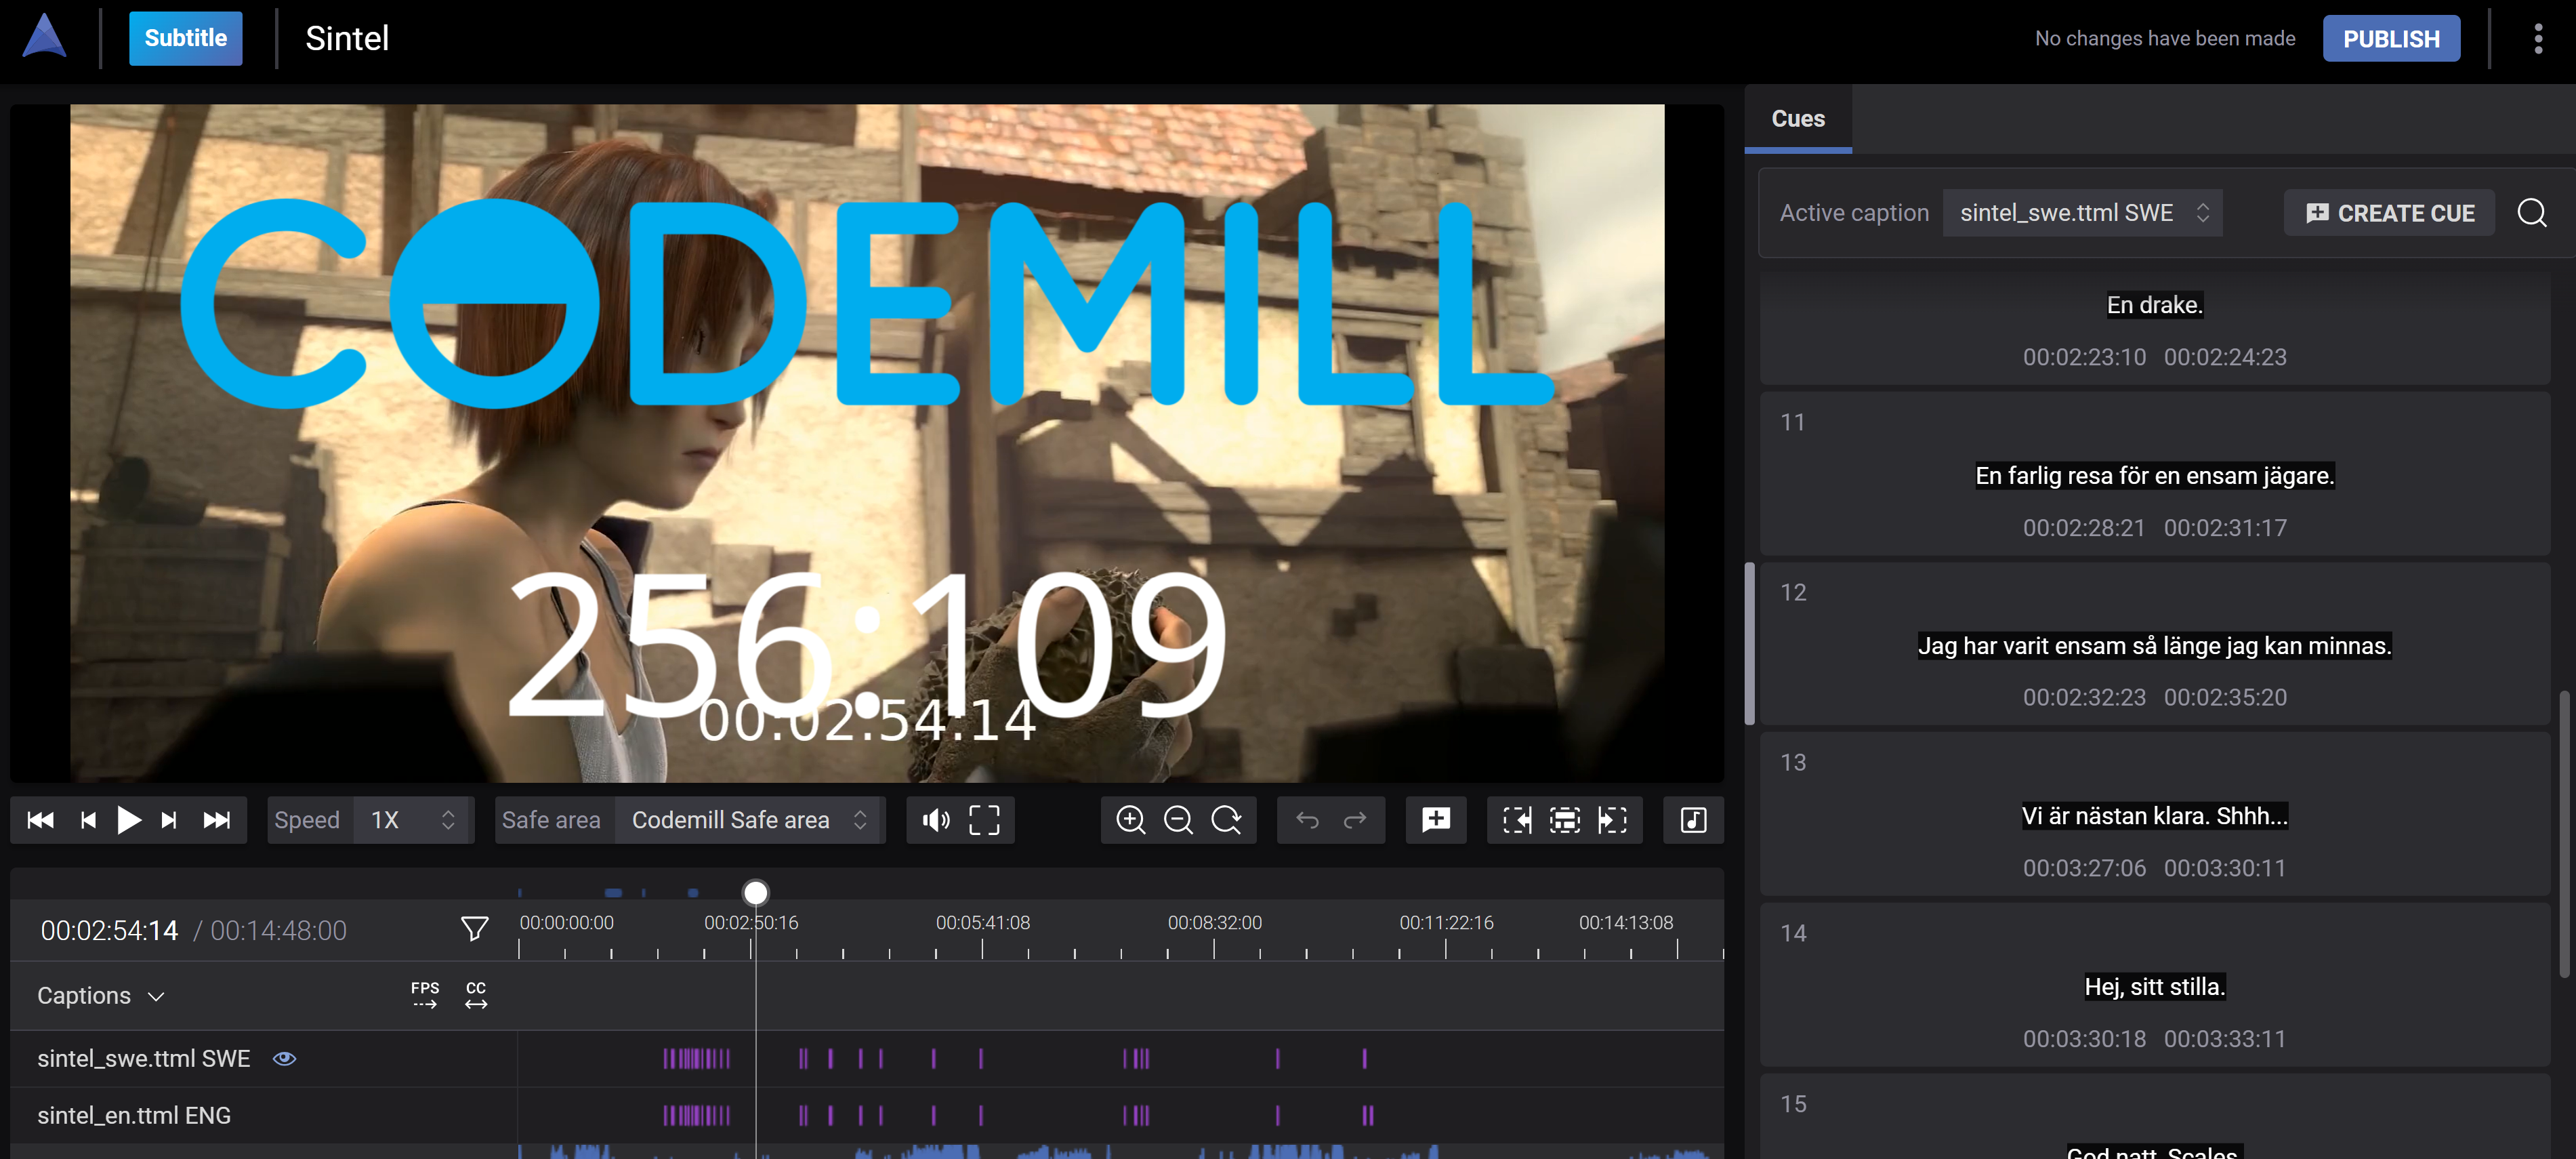Viewport: 2576px width, 1159px height.
Task: Add a new cue from the toolbar
Action: [x=1436, y=820]
